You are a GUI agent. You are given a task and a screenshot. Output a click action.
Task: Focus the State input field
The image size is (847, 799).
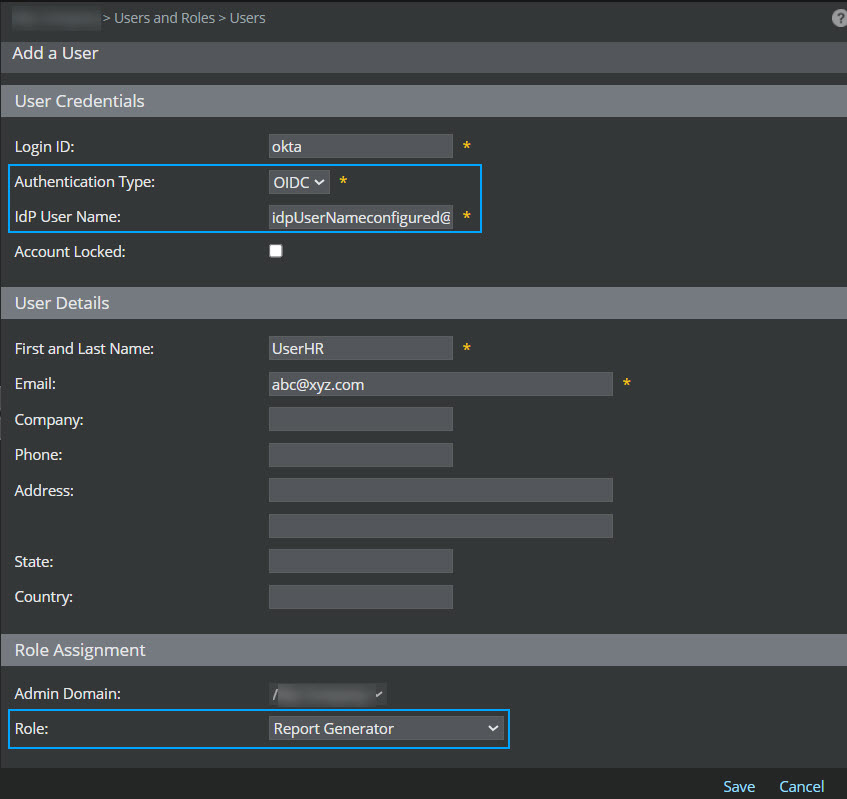point(361,561)
